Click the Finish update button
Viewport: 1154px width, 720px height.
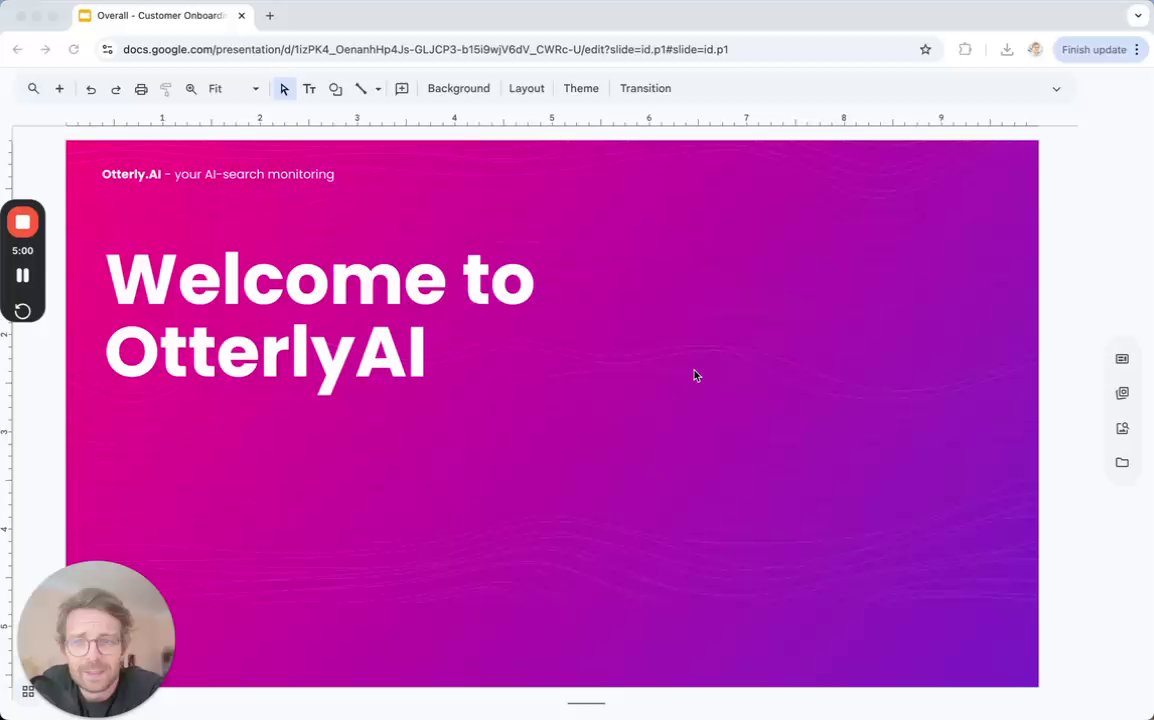click(x=1101, y=49)
